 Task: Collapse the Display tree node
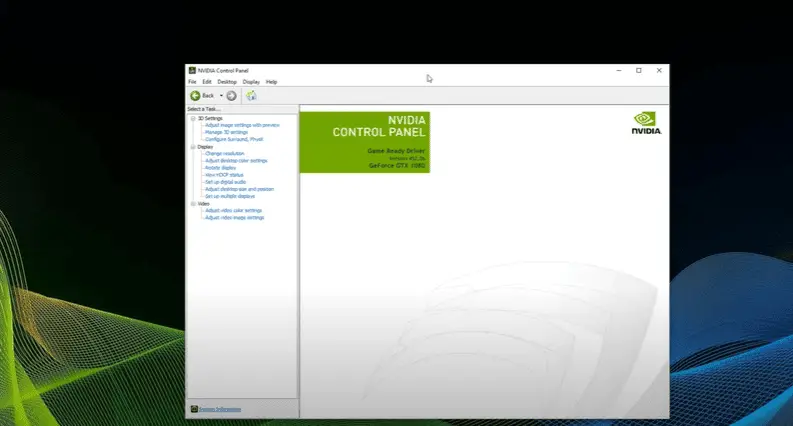tap(193, 147)
